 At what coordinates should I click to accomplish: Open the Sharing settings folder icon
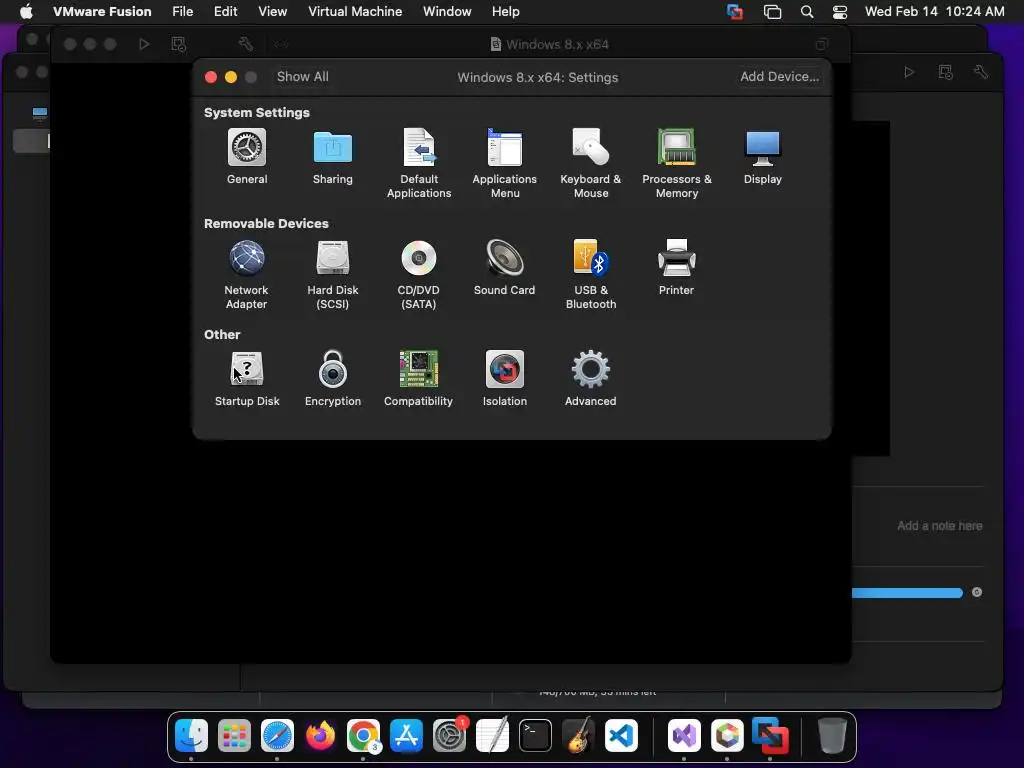click(332, 148)
